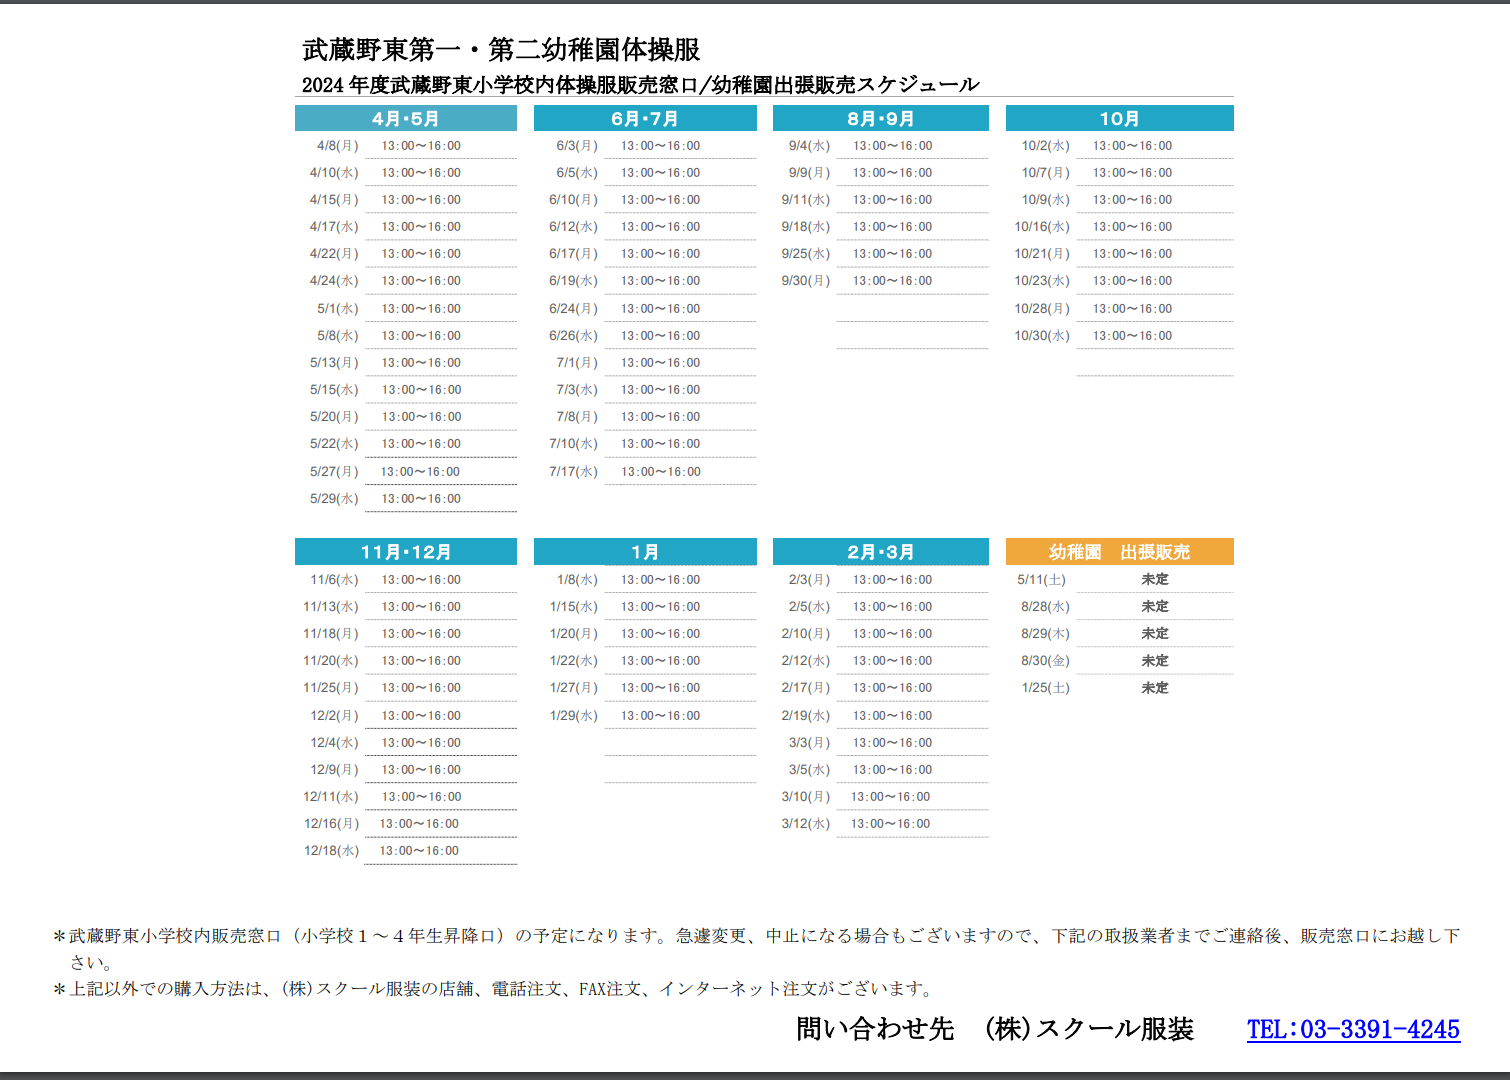Image resolution: width=1510 pixels, height=1080 pixels.
Task: Click the date 10/2(水)
Action: [x=1046, y=146]
